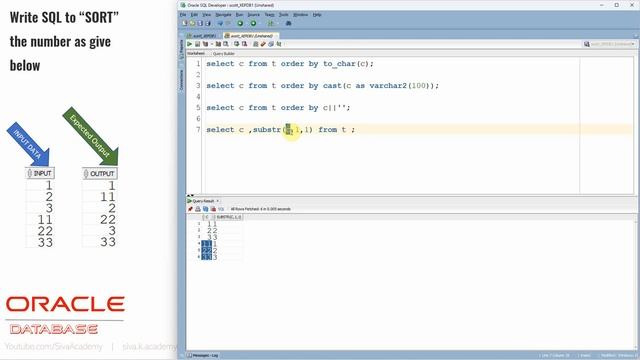640x360 pixels.
Task: Click the Run Script icon in worksheet toolbar
Action: (x=198, y=44)
